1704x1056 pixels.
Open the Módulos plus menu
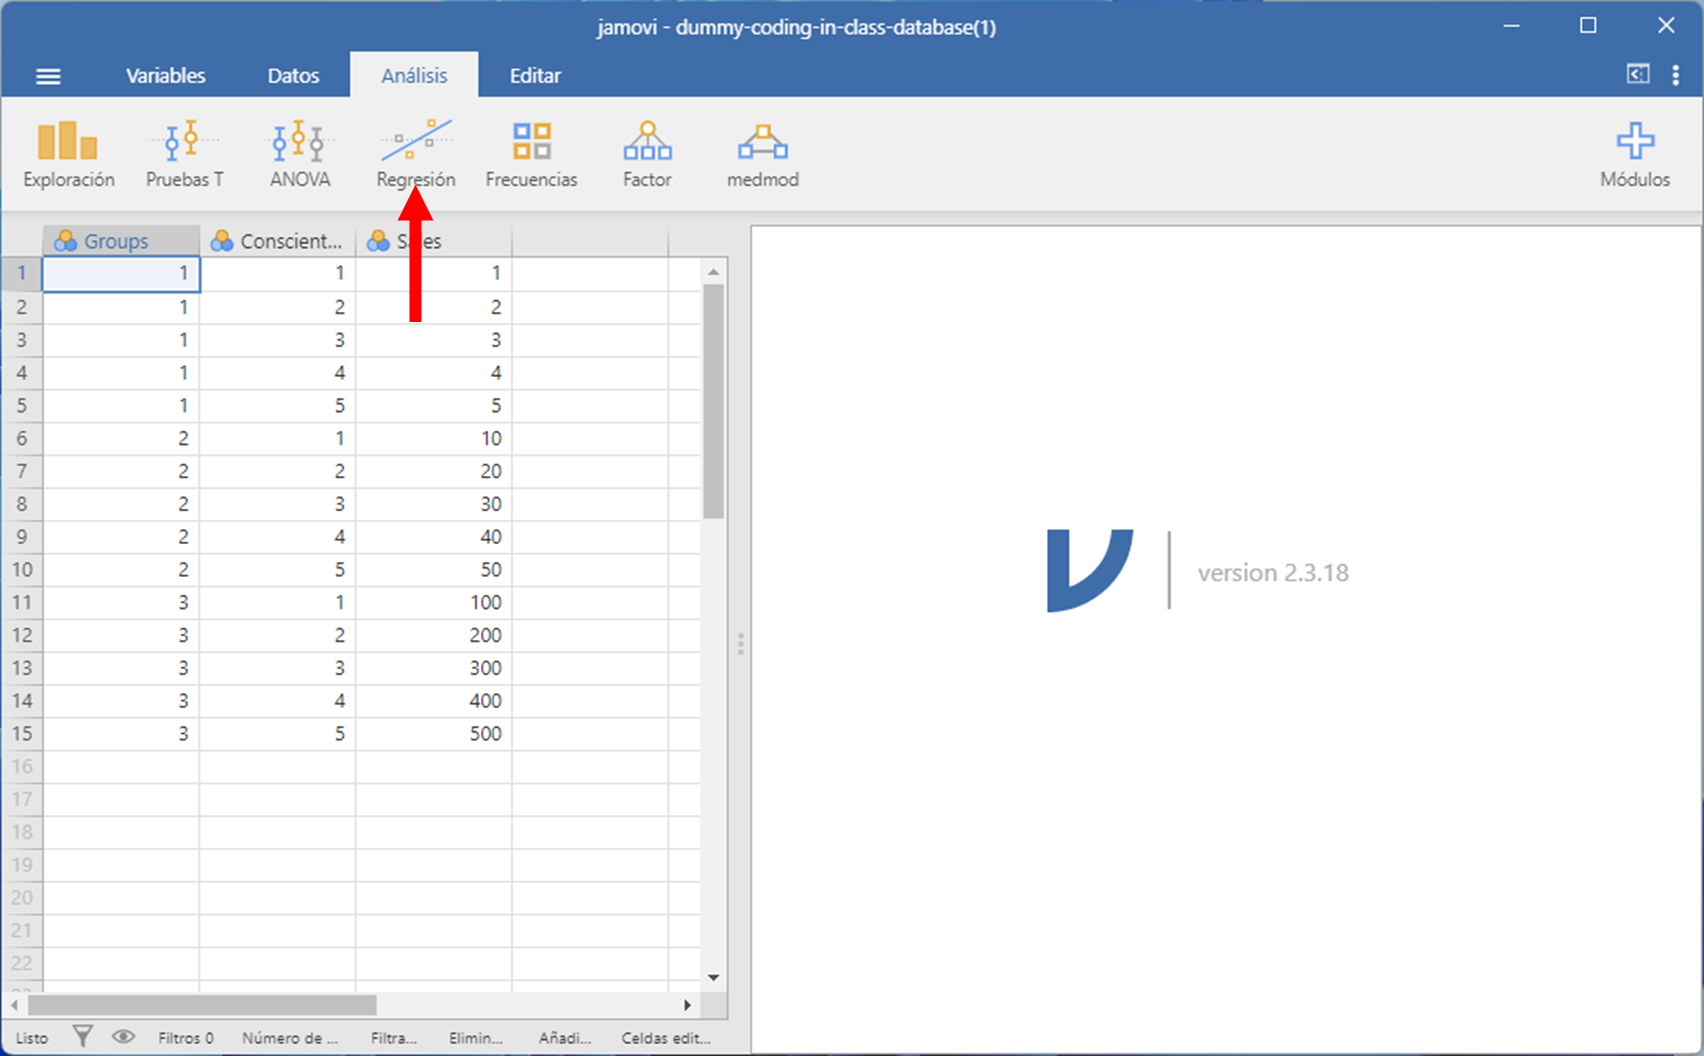coord(1634,155)
